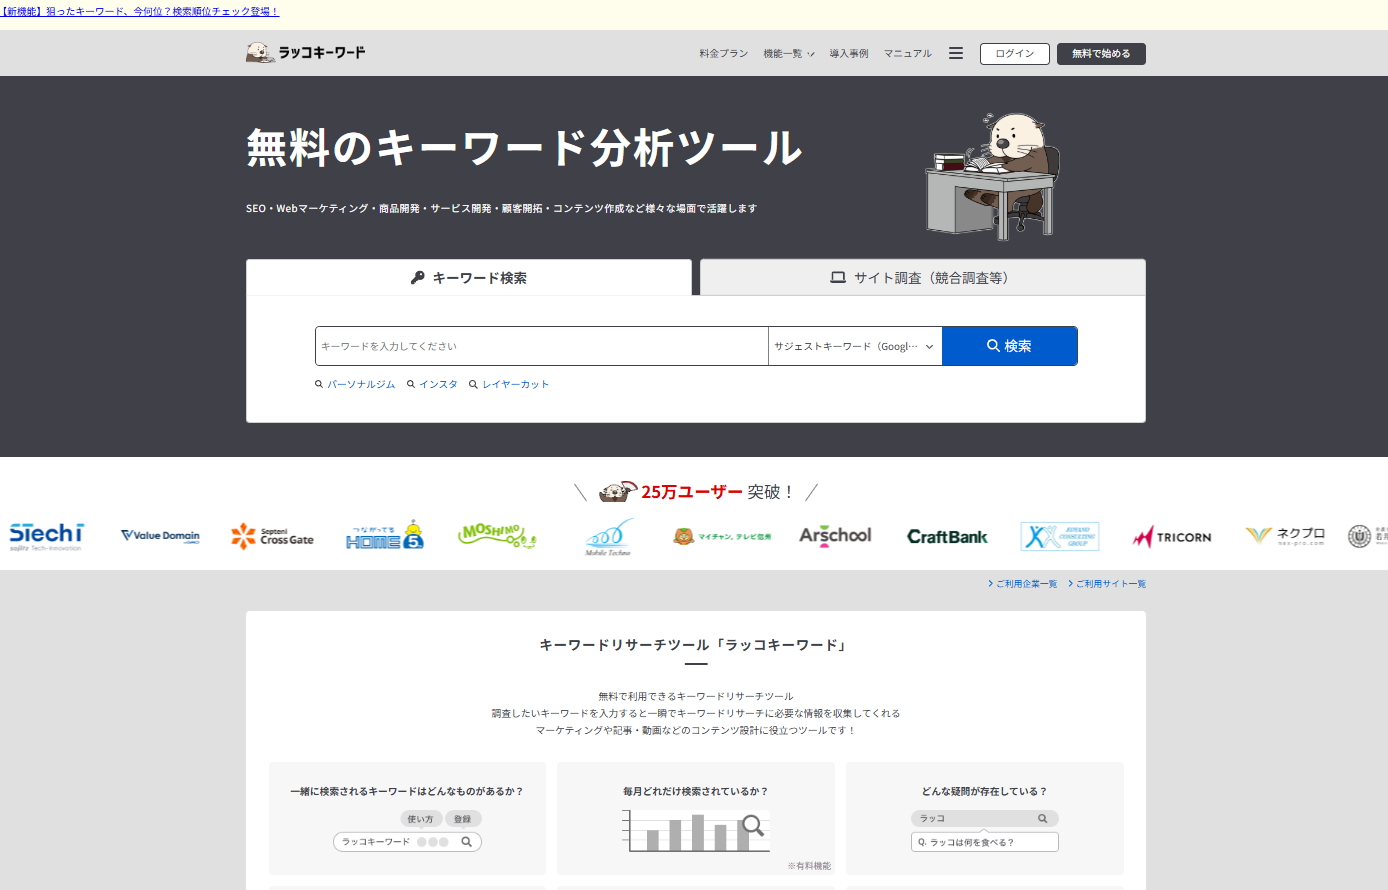
Task: Click the ネクプロ logo
Action: click(1285, 536)
